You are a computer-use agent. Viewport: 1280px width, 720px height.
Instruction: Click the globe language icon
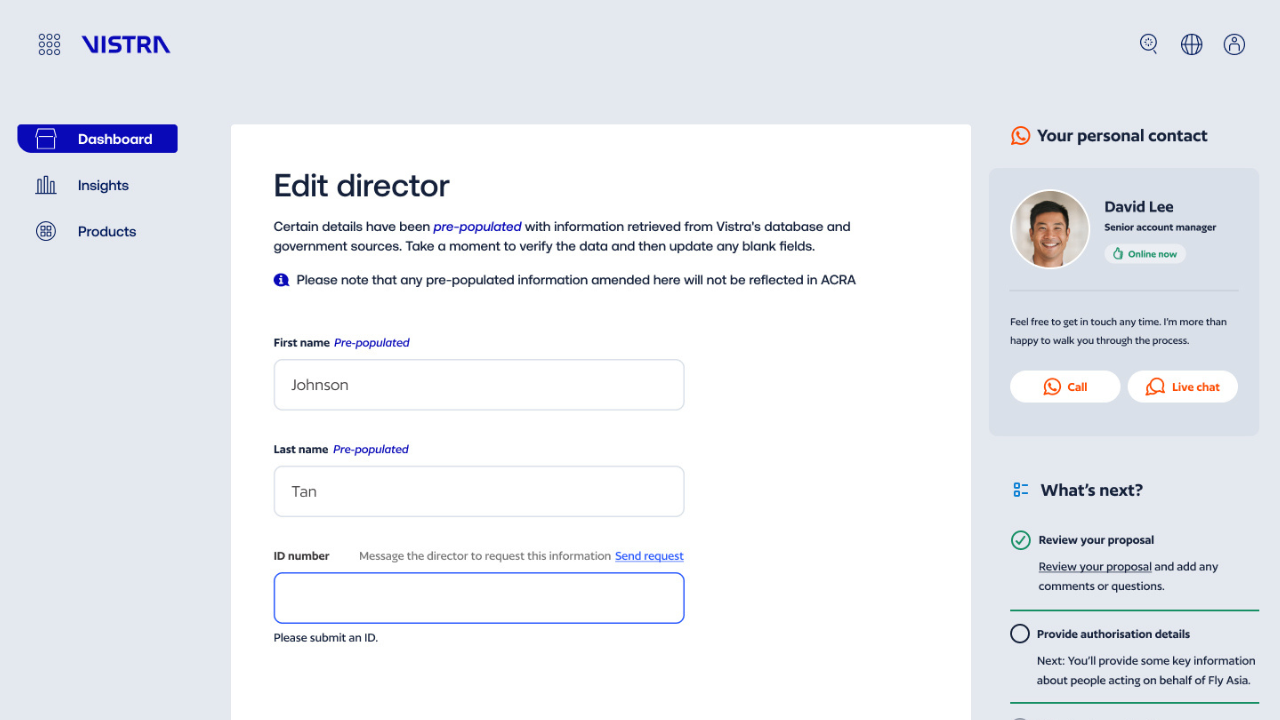pyautogui.click(x=1191, y=44)
